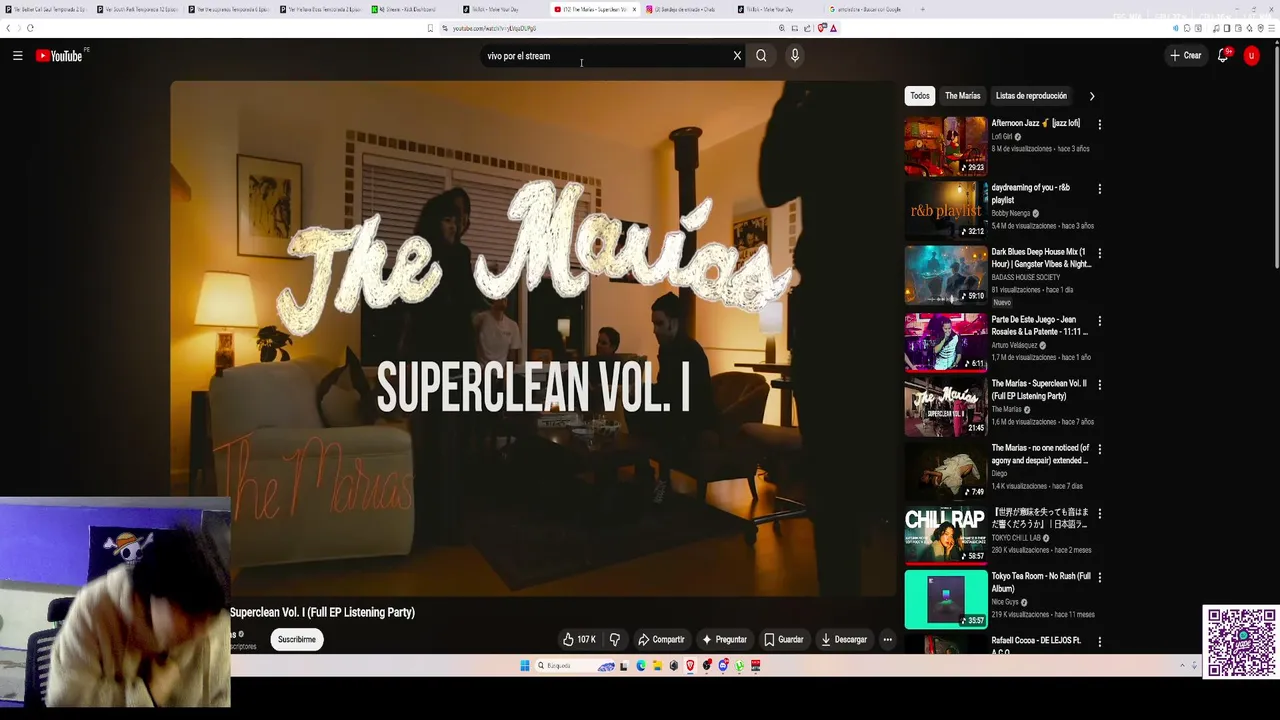Select the 'Todos' filter chip
Screen dimensions: 1280x720
920,96
